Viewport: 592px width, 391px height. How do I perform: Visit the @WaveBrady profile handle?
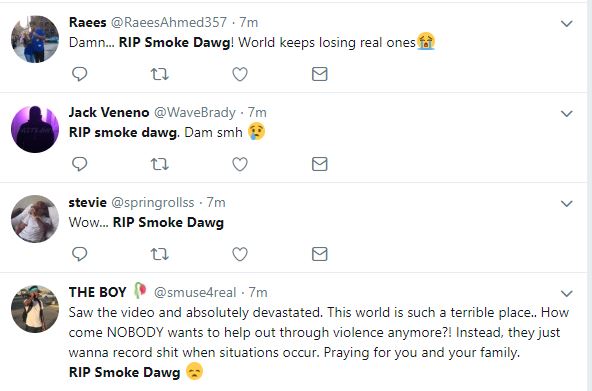pyautogui.click(x=195, y=112)
